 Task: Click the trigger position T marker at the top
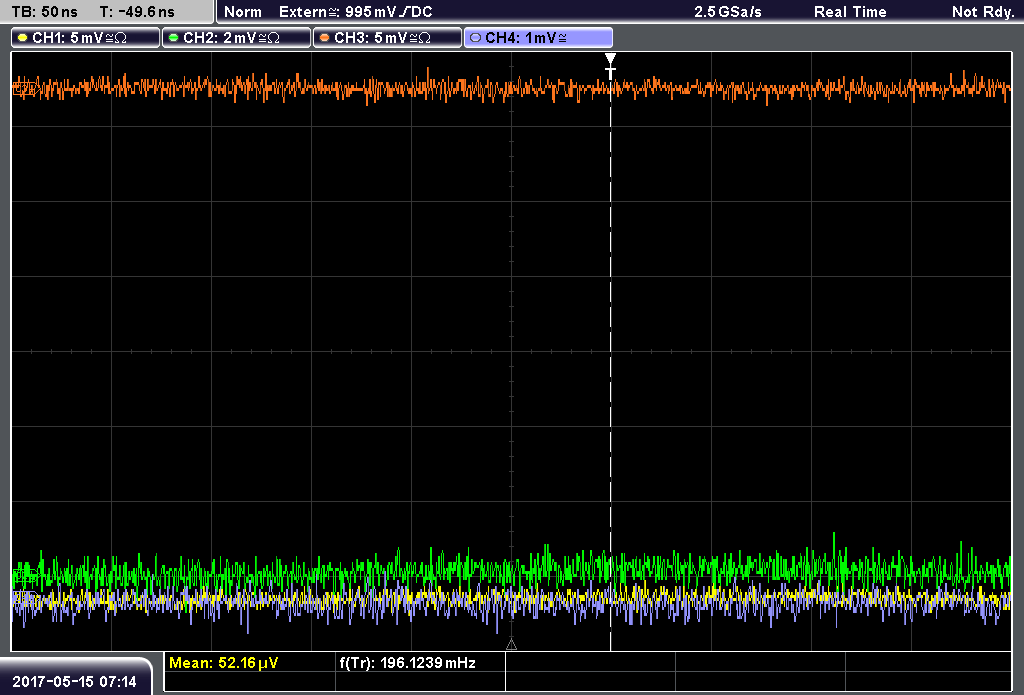click(x=610, y=66)
